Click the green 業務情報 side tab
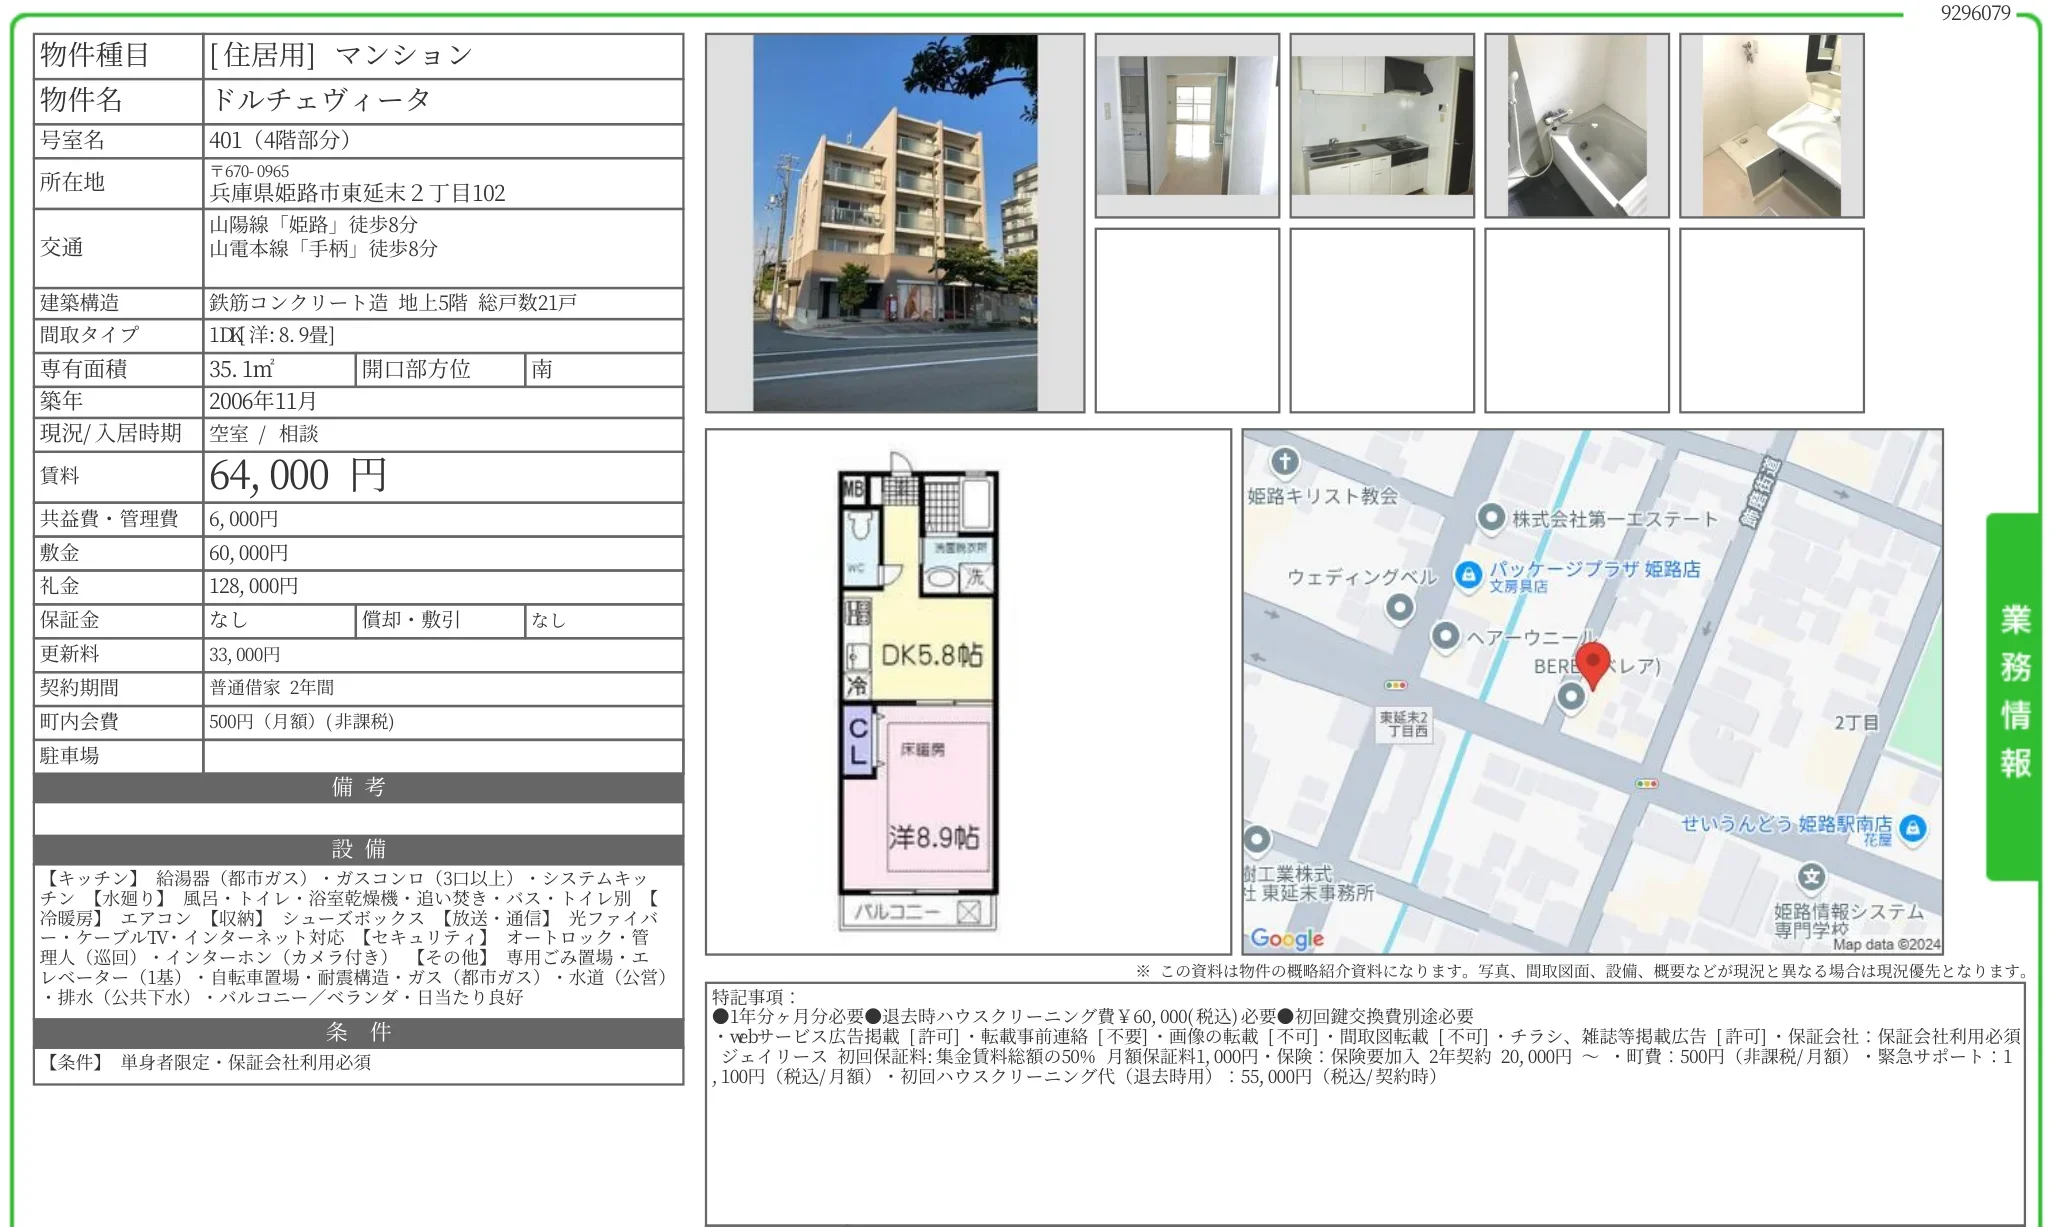This screenshot has width=2056, height=1227. pyautogui.click(x=2014, y=692)
